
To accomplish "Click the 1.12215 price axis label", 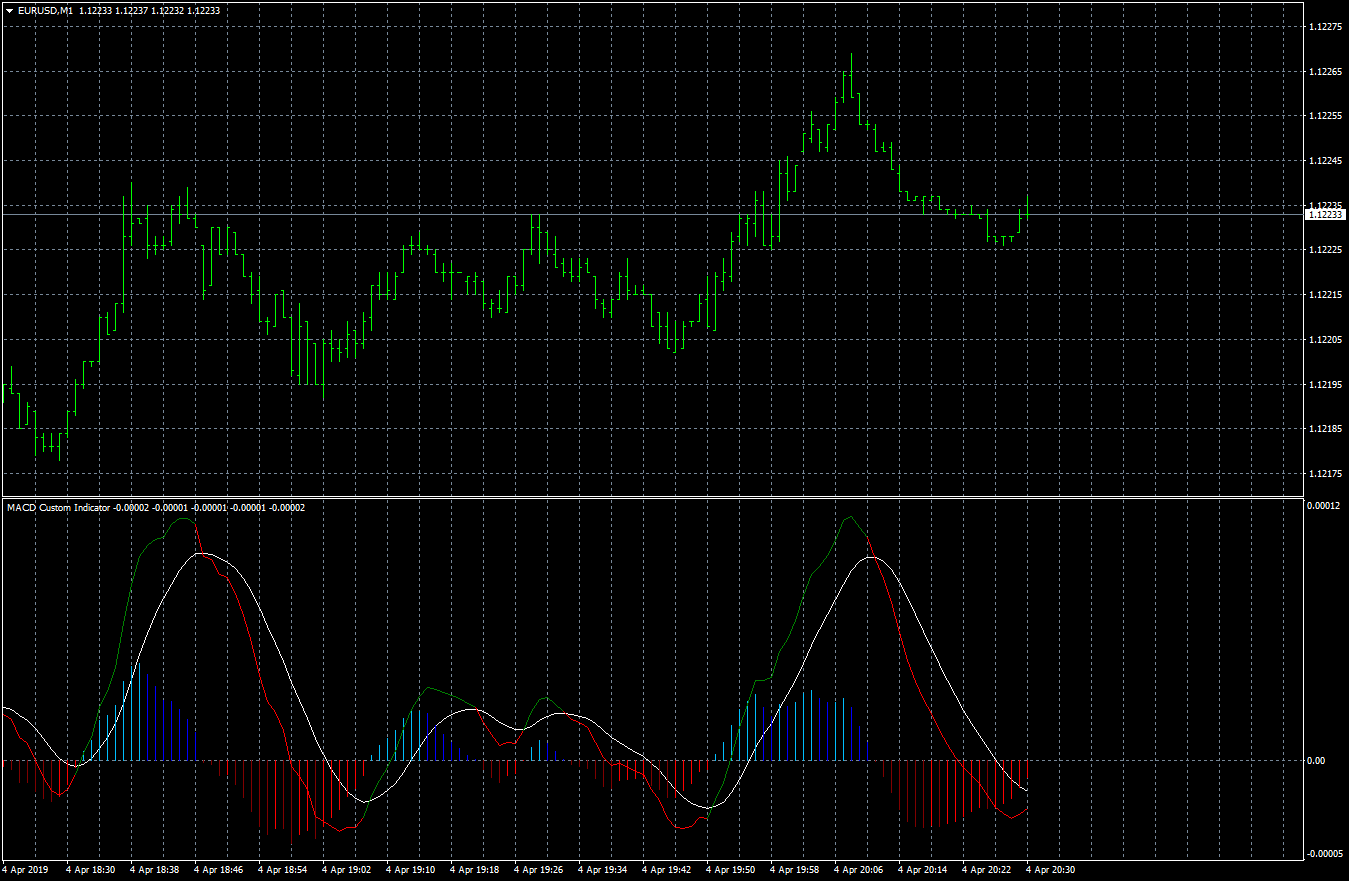I will pos(1324,294).
